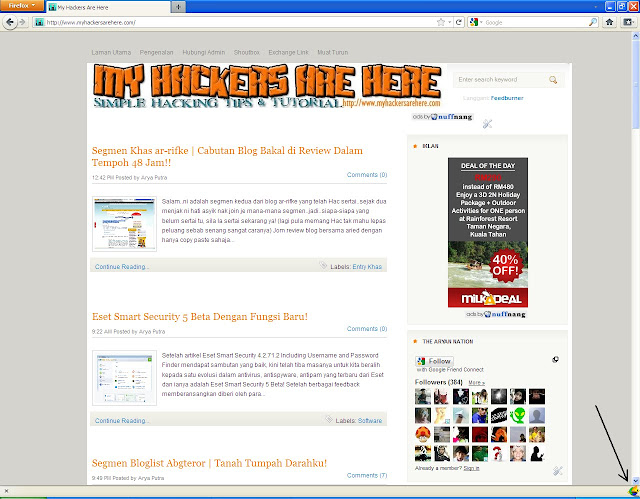Close the add-on bar with X

6,491
